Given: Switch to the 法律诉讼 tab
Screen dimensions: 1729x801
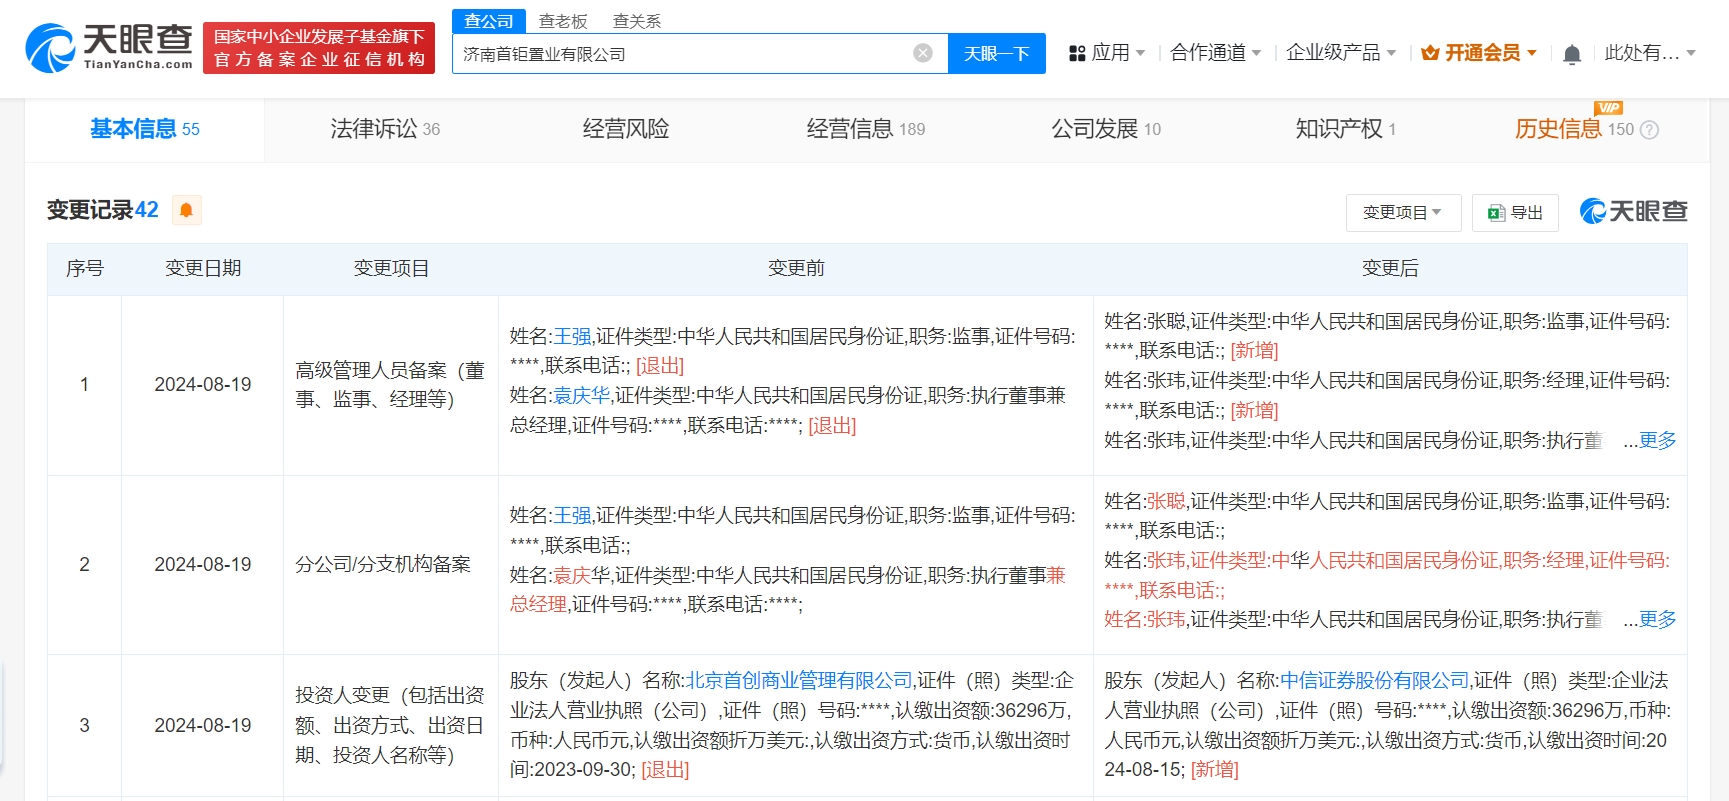Looking at the screenshot, I should coord(385,129).
